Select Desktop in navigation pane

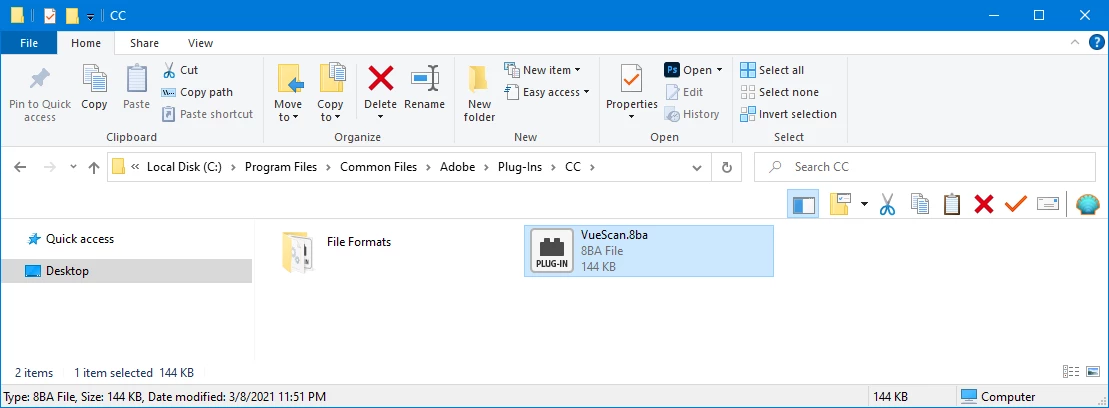[127, 271]
